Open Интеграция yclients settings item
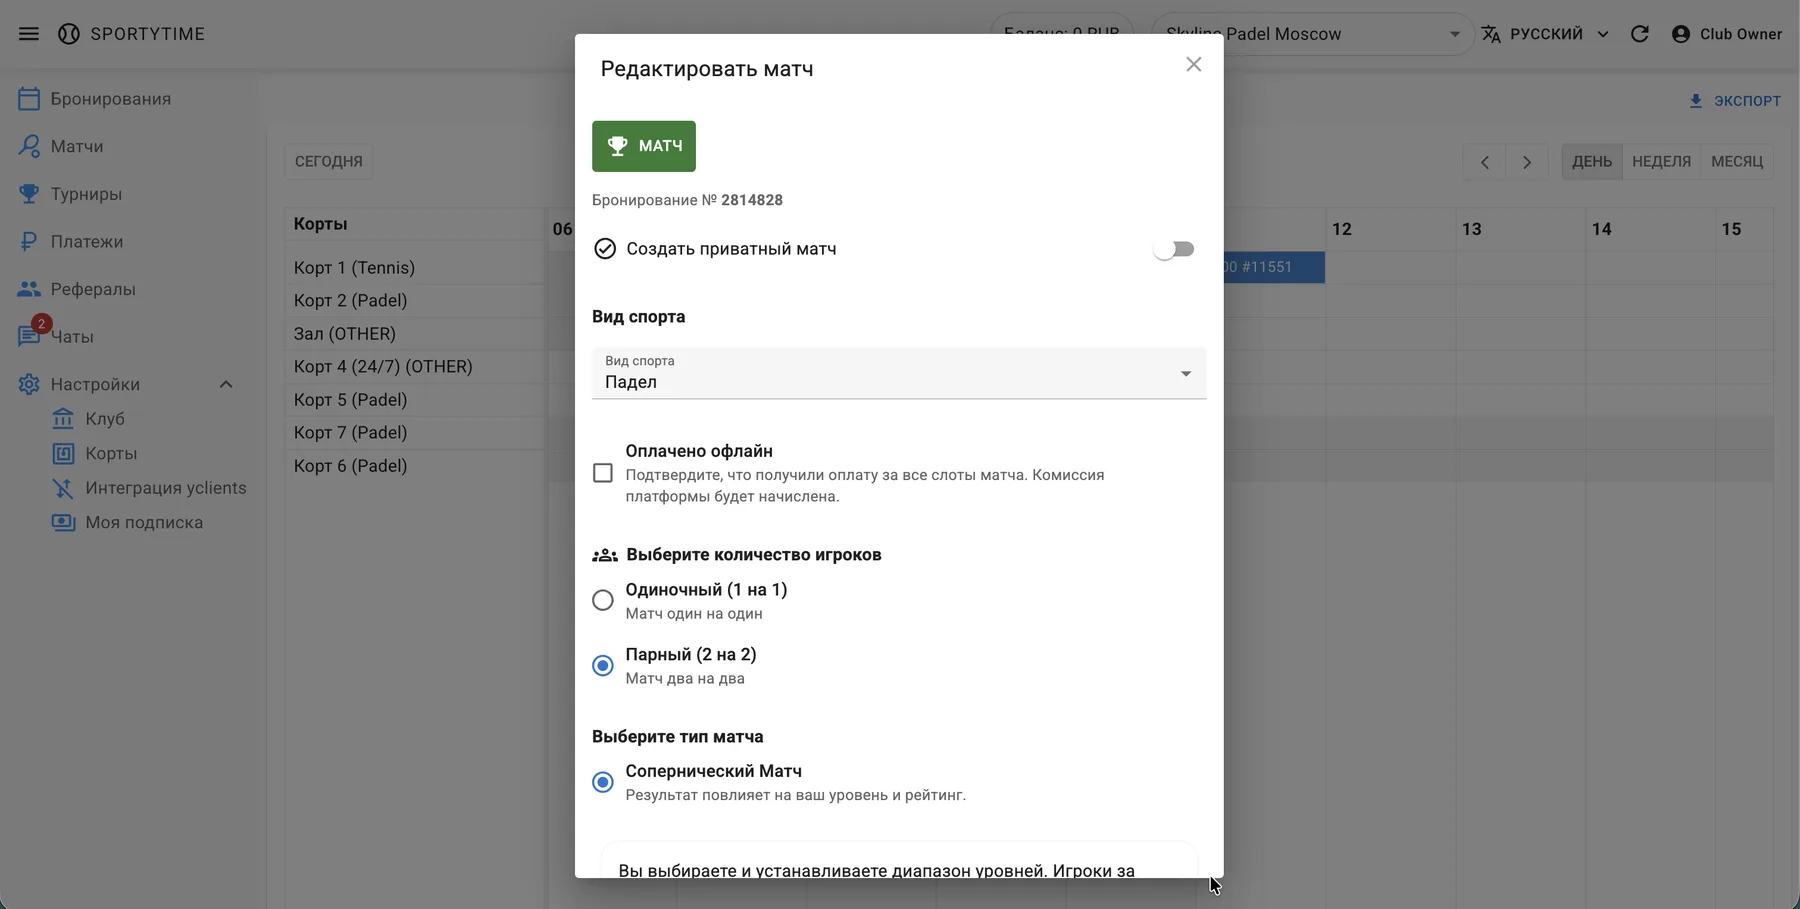 (165, 488)
